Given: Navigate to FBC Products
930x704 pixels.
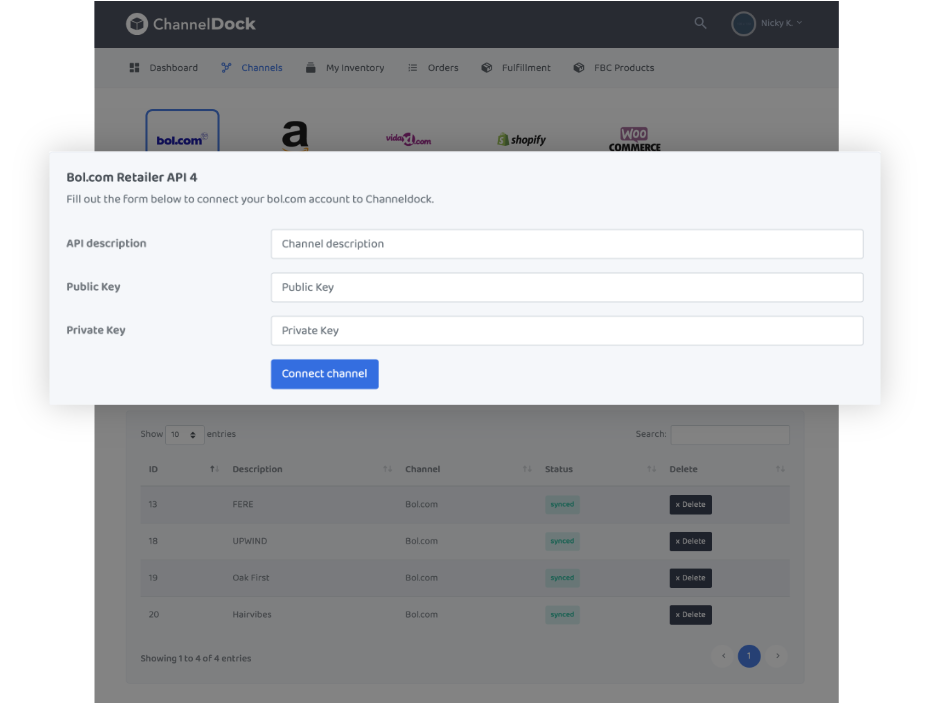Looking at the screenshot, I should (614, 68).
